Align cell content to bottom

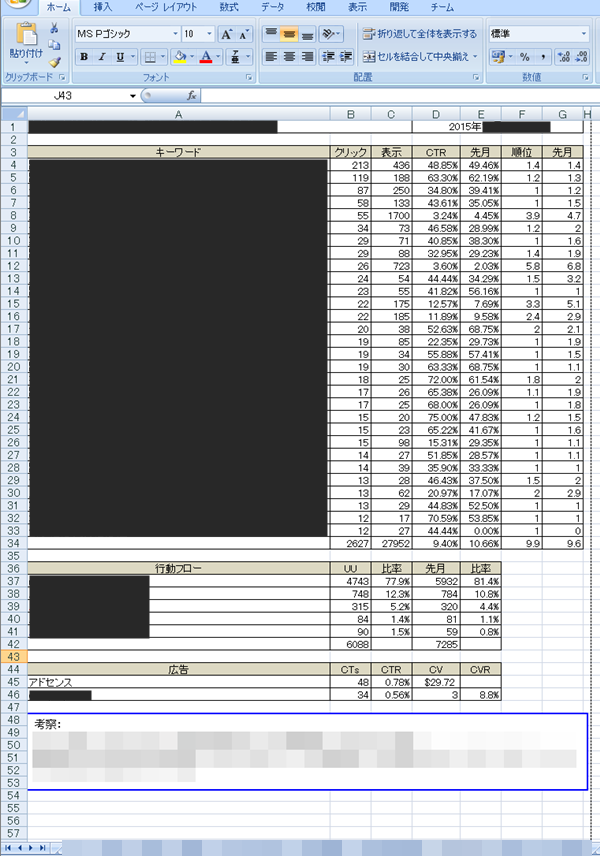pos(307,34)
